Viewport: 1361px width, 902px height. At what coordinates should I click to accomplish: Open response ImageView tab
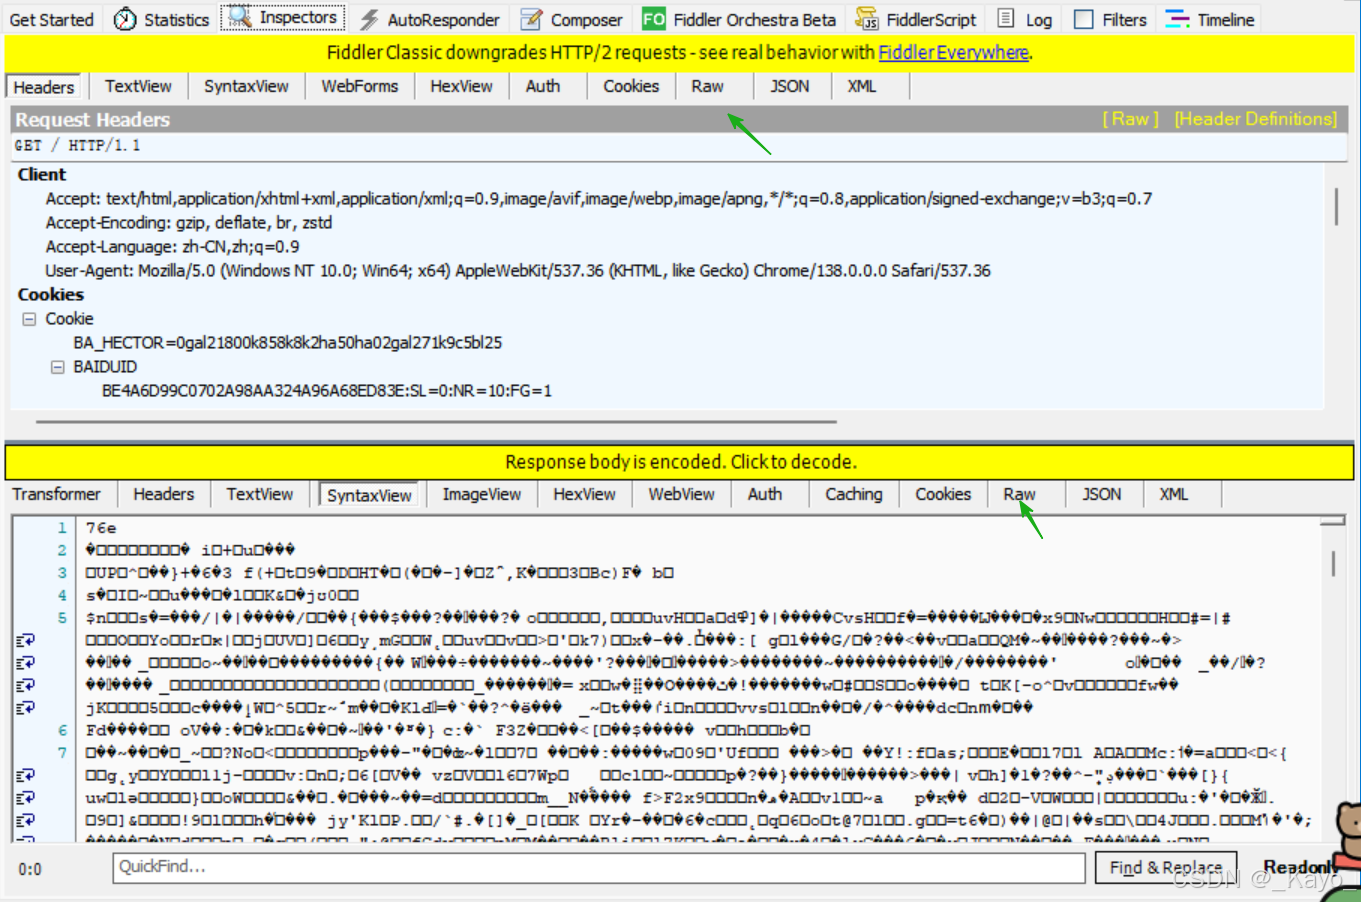(482, 494)
